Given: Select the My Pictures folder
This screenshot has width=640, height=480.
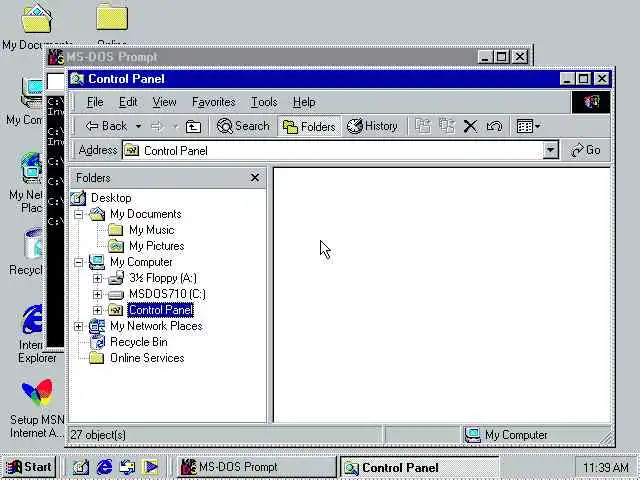Looking at the screenshot, I should 156,246.
